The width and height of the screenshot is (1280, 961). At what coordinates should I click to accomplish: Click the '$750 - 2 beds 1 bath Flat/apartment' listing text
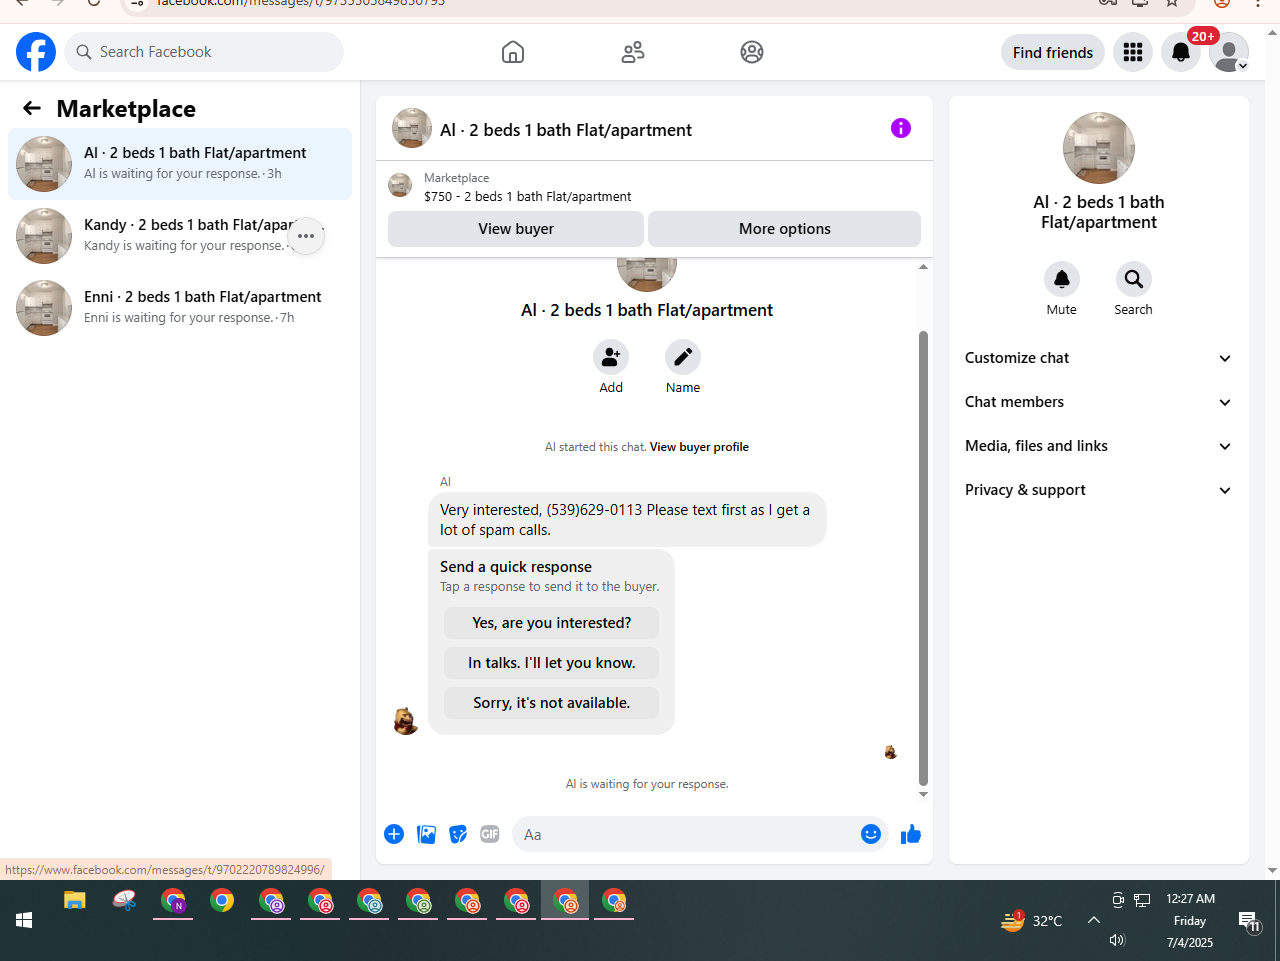[x=527, y=196]
